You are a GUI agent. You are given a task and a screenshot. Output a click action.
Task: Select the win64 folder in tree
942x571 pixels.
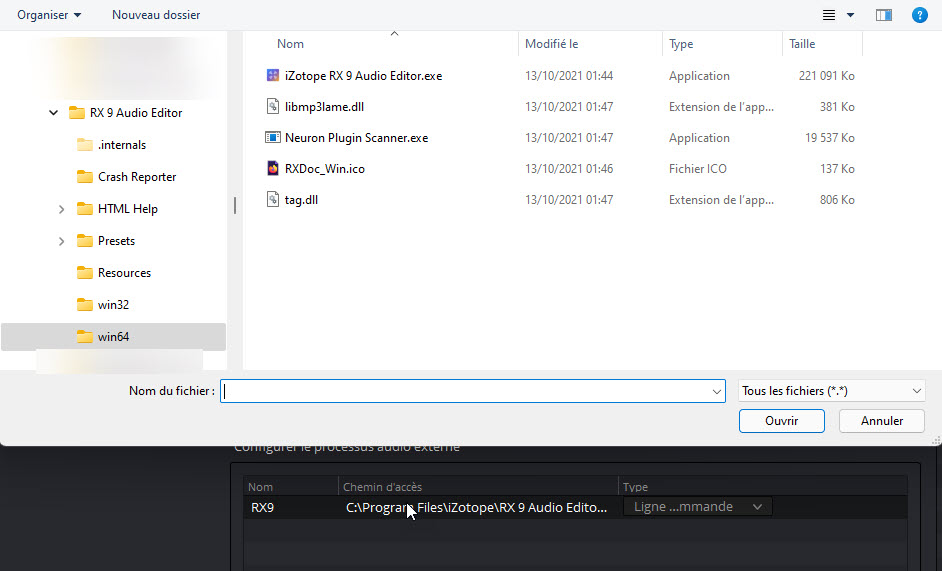pyautogui.click(x=113, y=337)
